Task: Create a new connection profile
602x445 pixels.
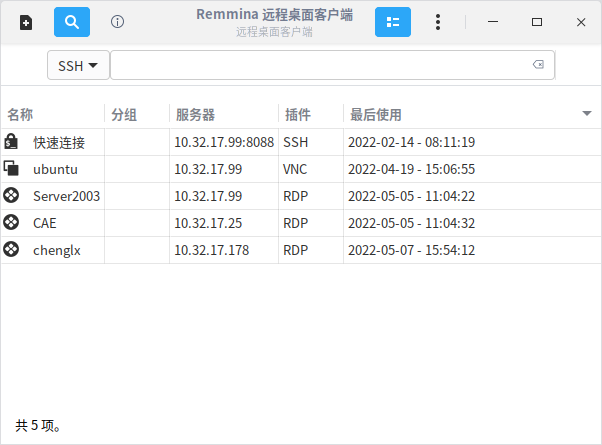Action: click(x=26, y=22)
